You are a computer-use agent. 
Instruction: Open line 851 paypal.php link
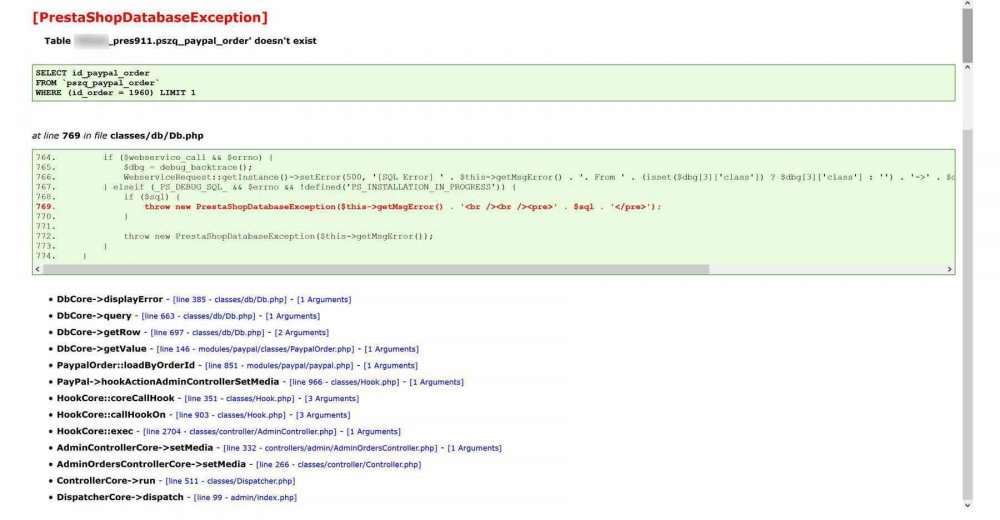point(279,366)
